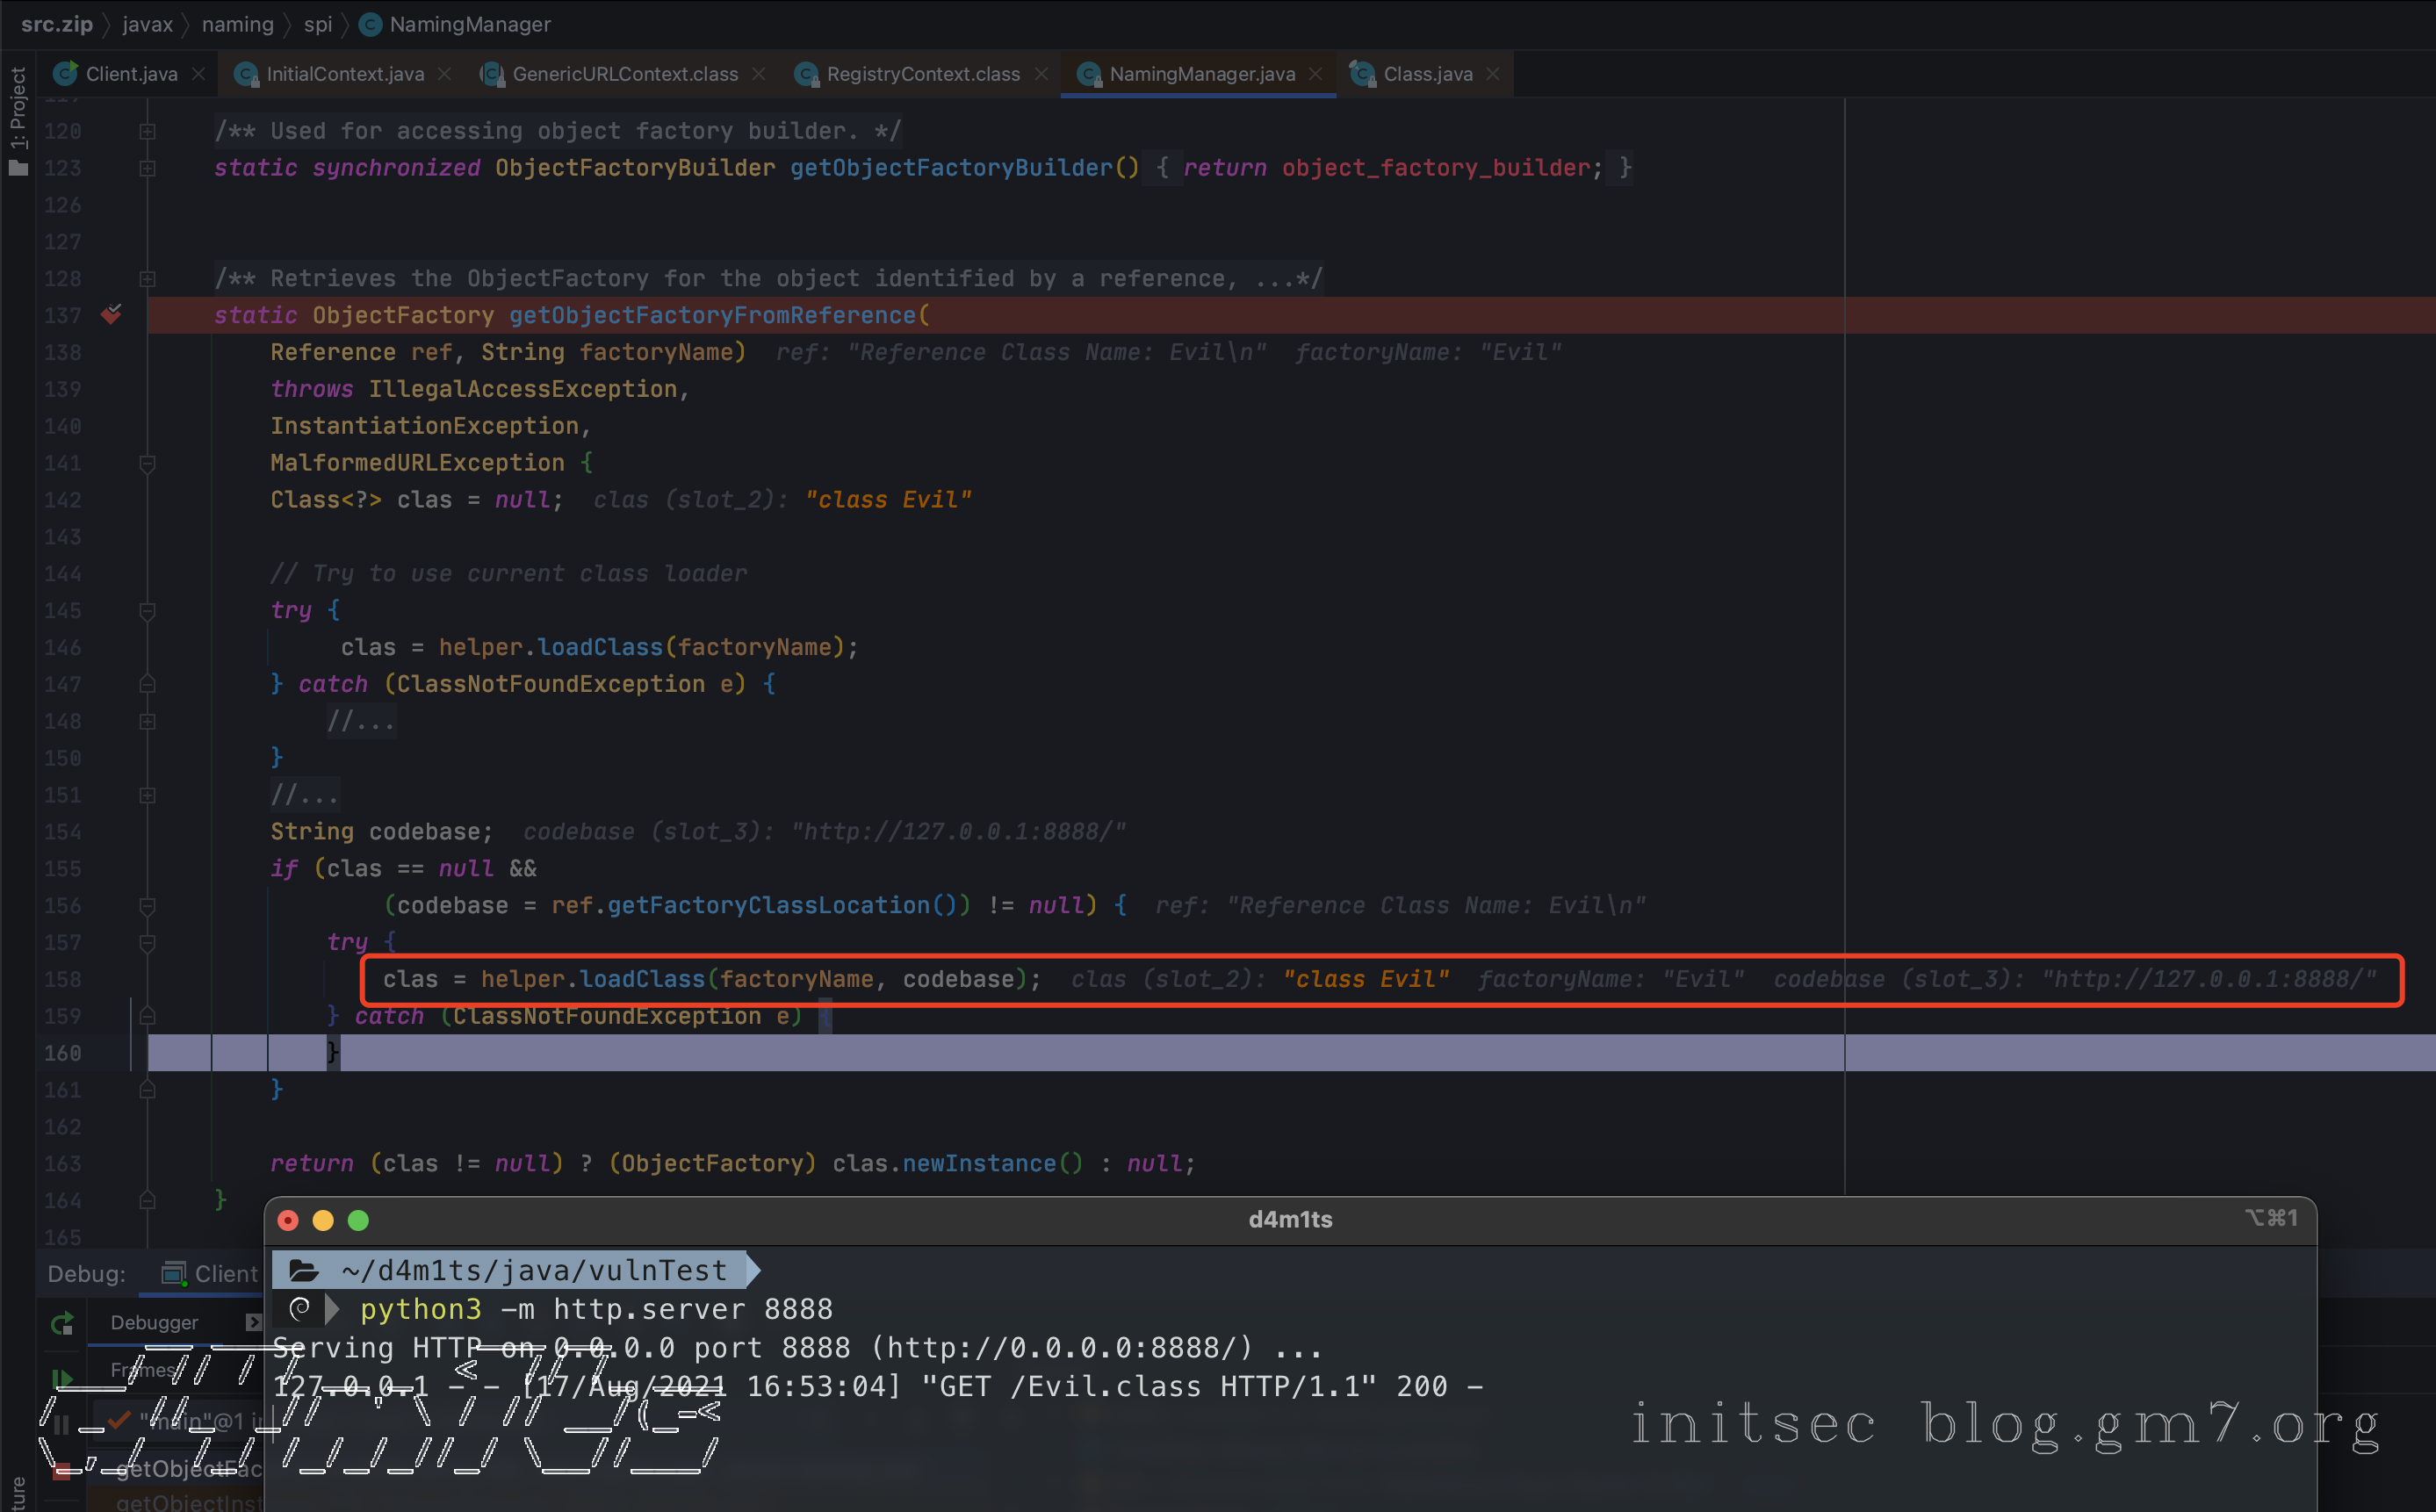Open the GenericURLContext.class tab
The image size is (2436, 1512).
point(624,74)
